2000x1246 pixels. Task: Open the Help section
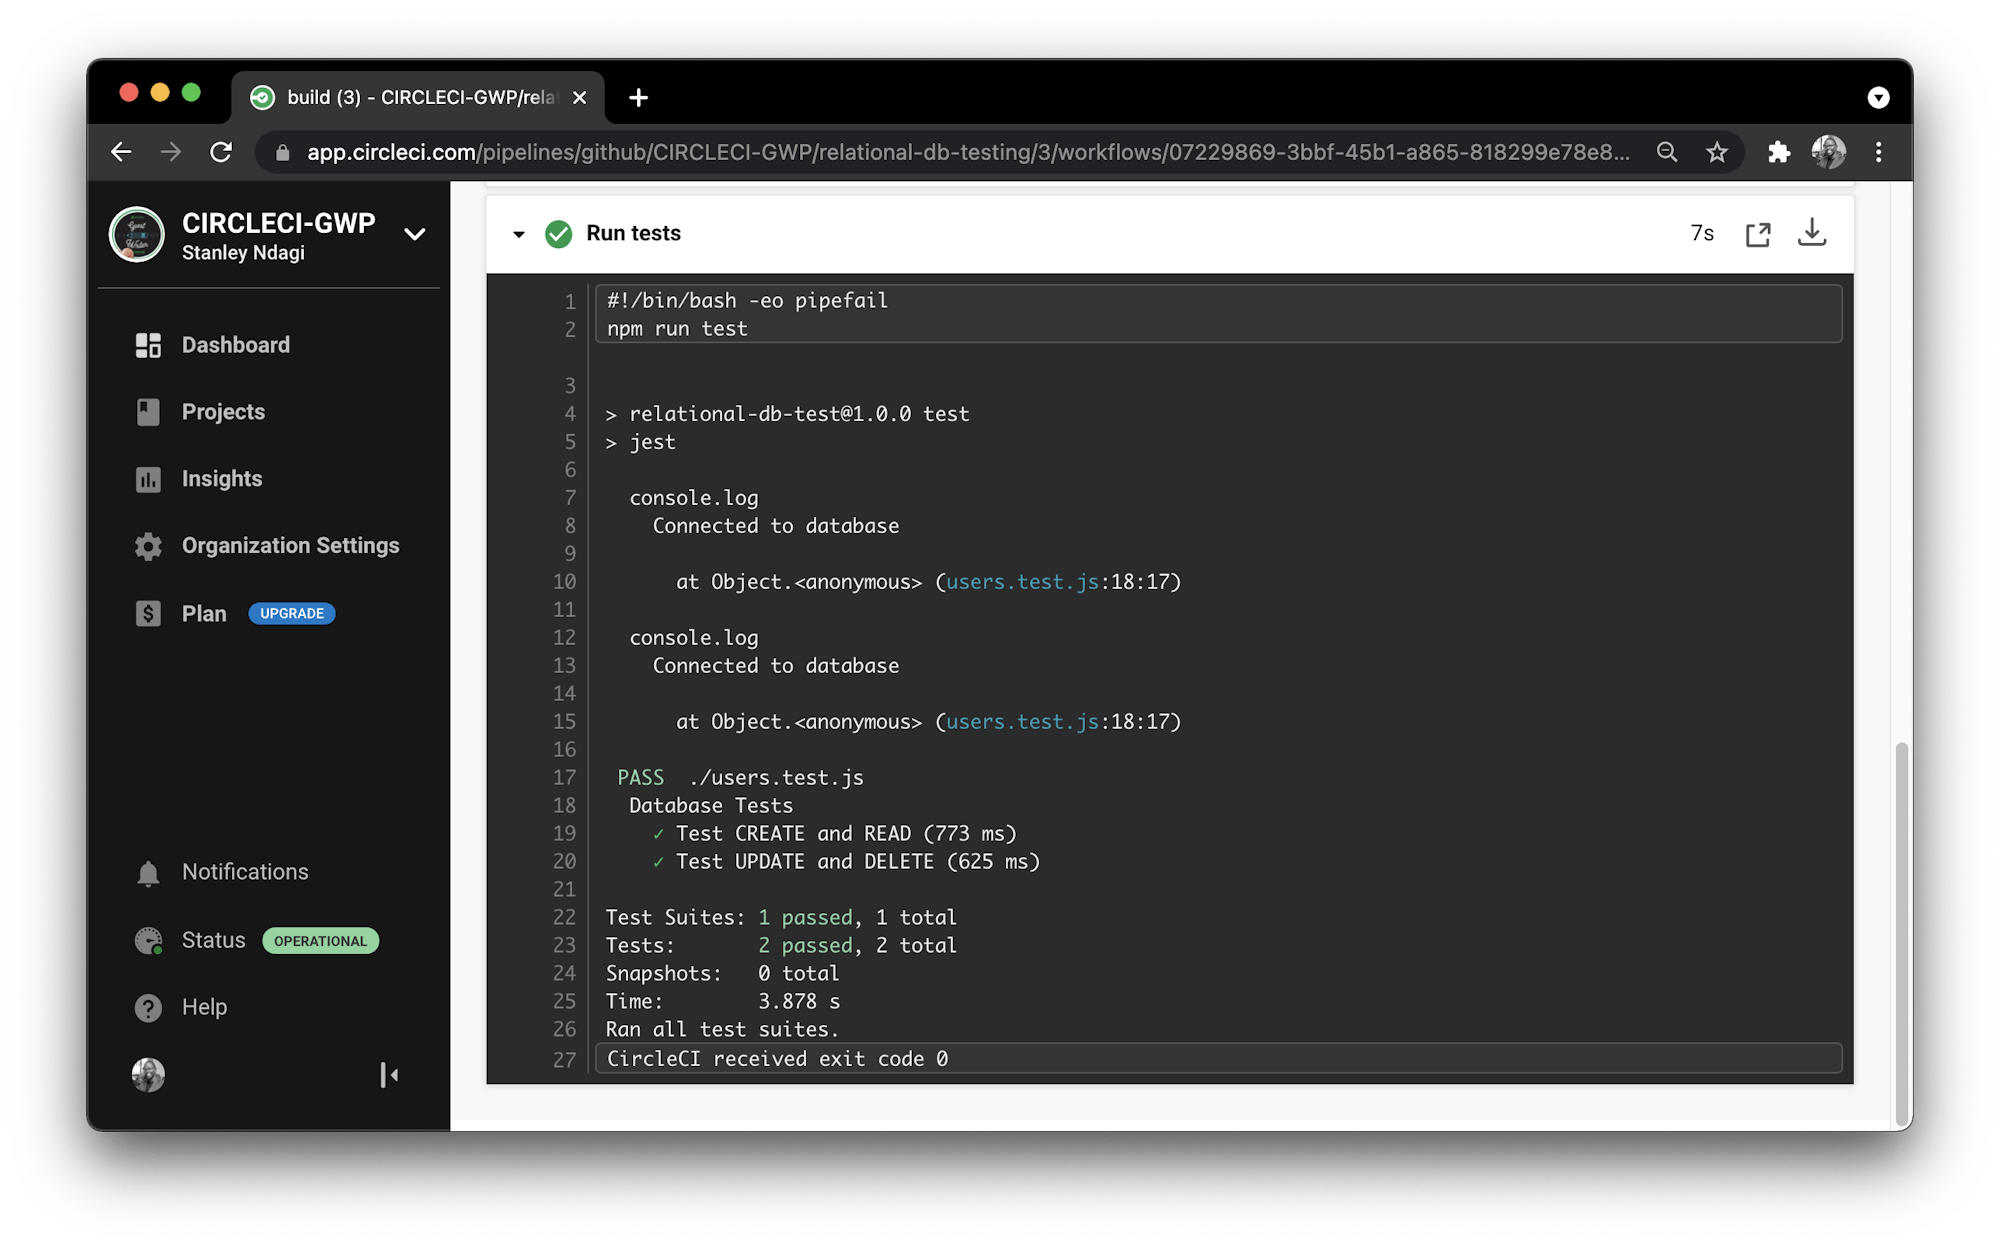[205, 1007]
